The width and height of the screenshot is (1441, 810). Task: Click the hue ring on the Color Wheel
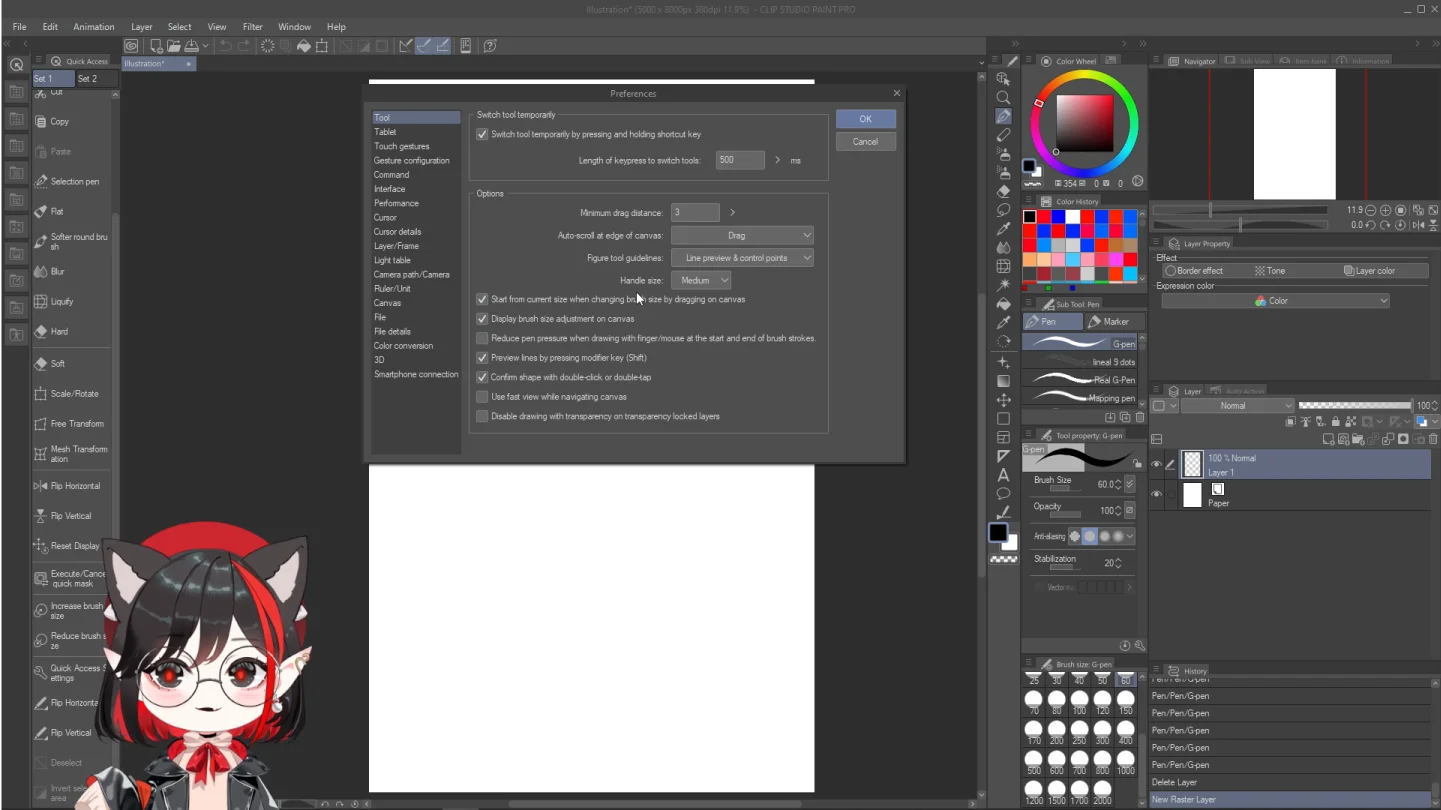tap(1084, 74)
